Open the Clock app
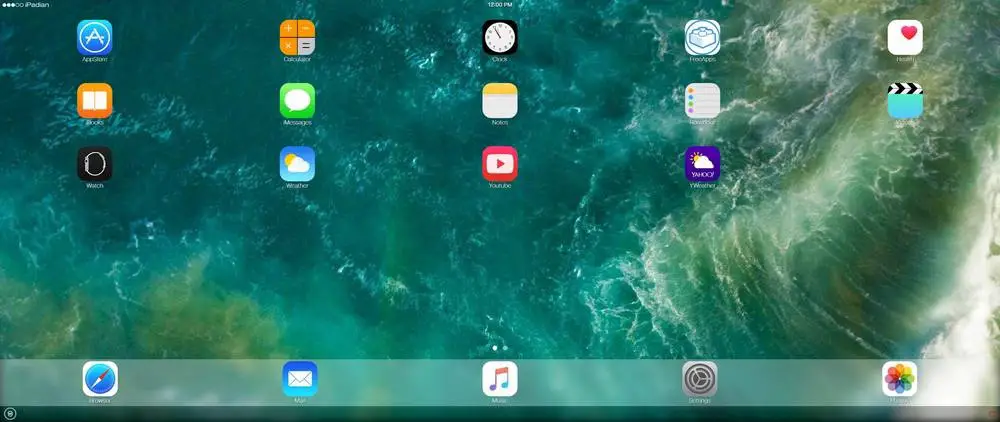Screen dimensions: 1000x422 500,37
